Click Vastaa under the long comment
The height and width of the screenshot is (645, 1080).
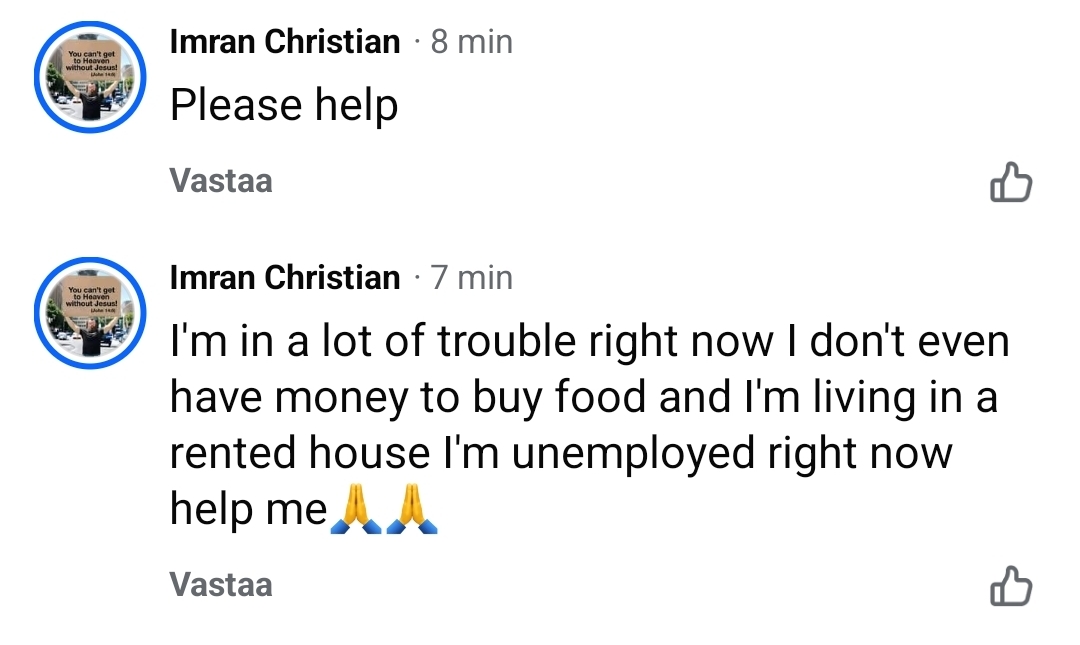tap(221, 584)
